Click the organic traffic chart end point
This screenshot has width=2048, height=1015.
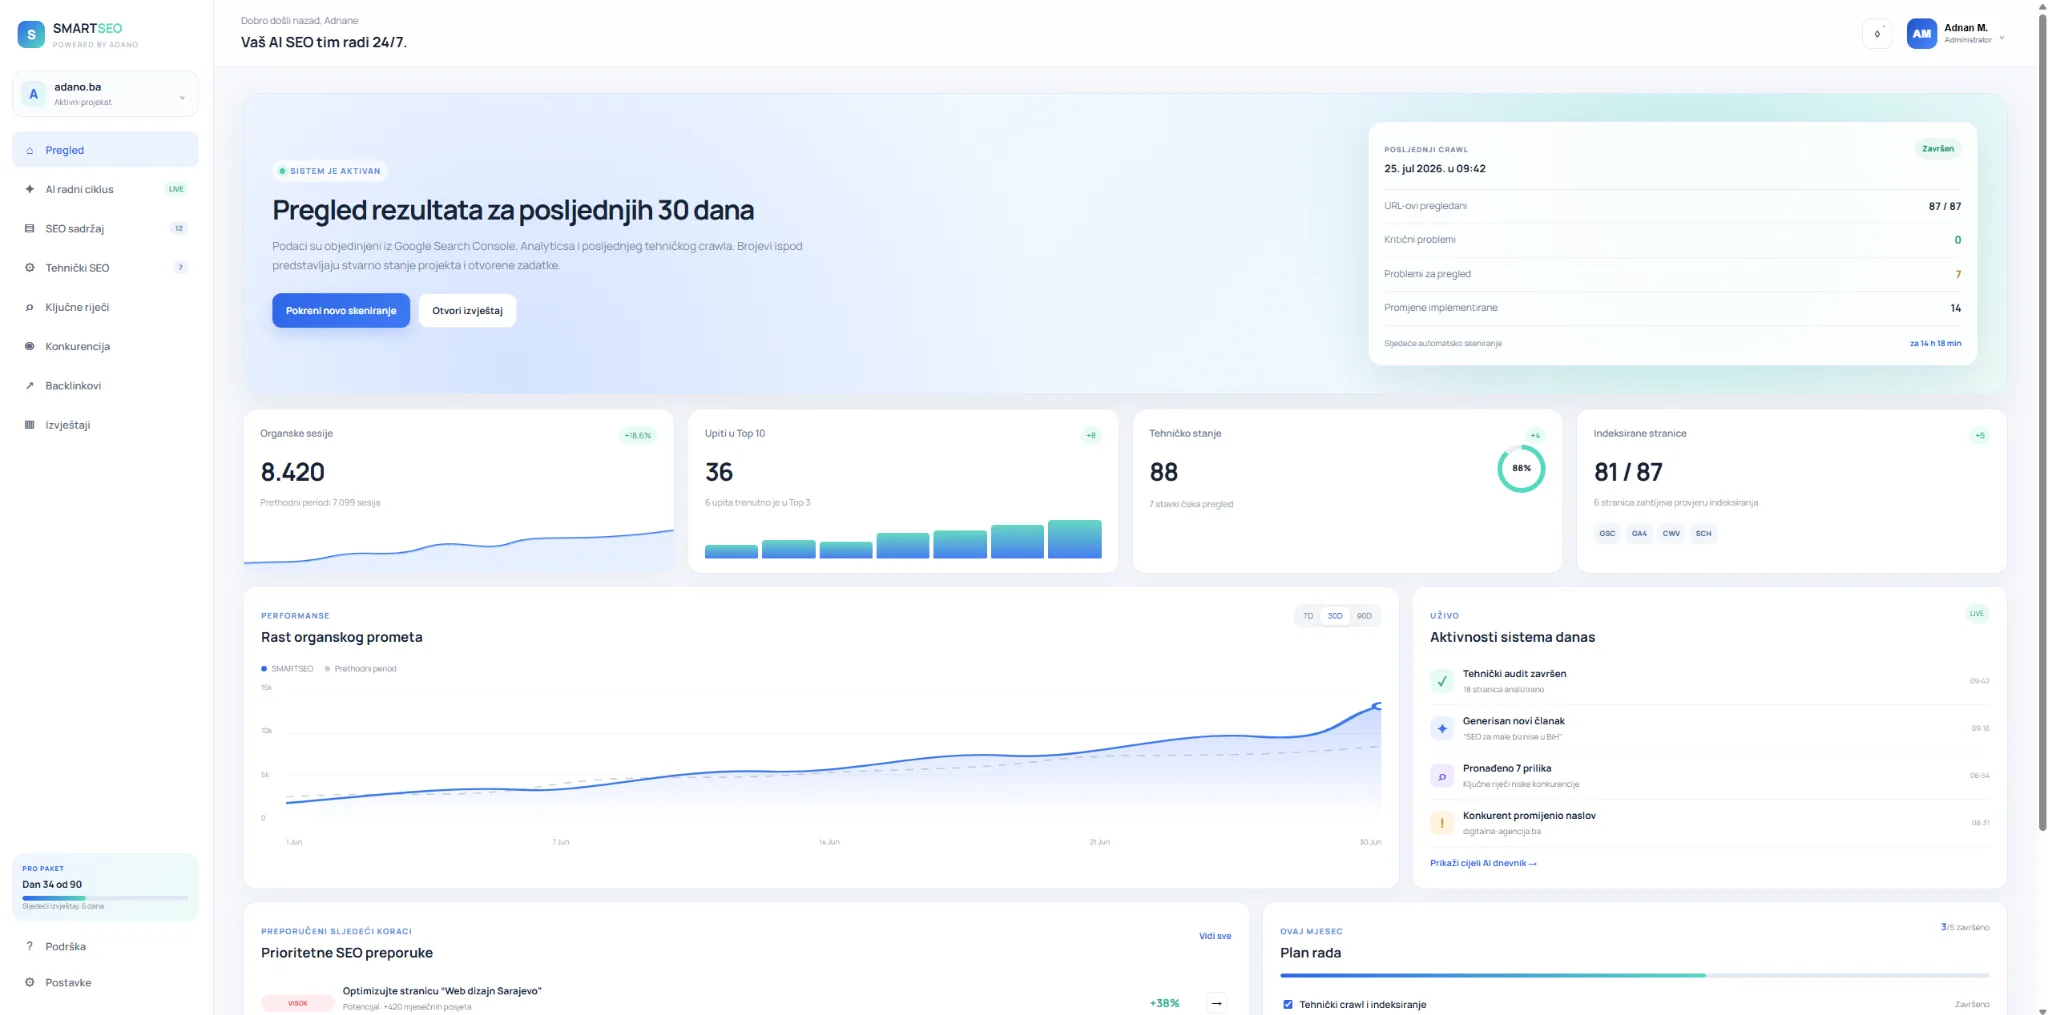click(x=1377, y=706)
